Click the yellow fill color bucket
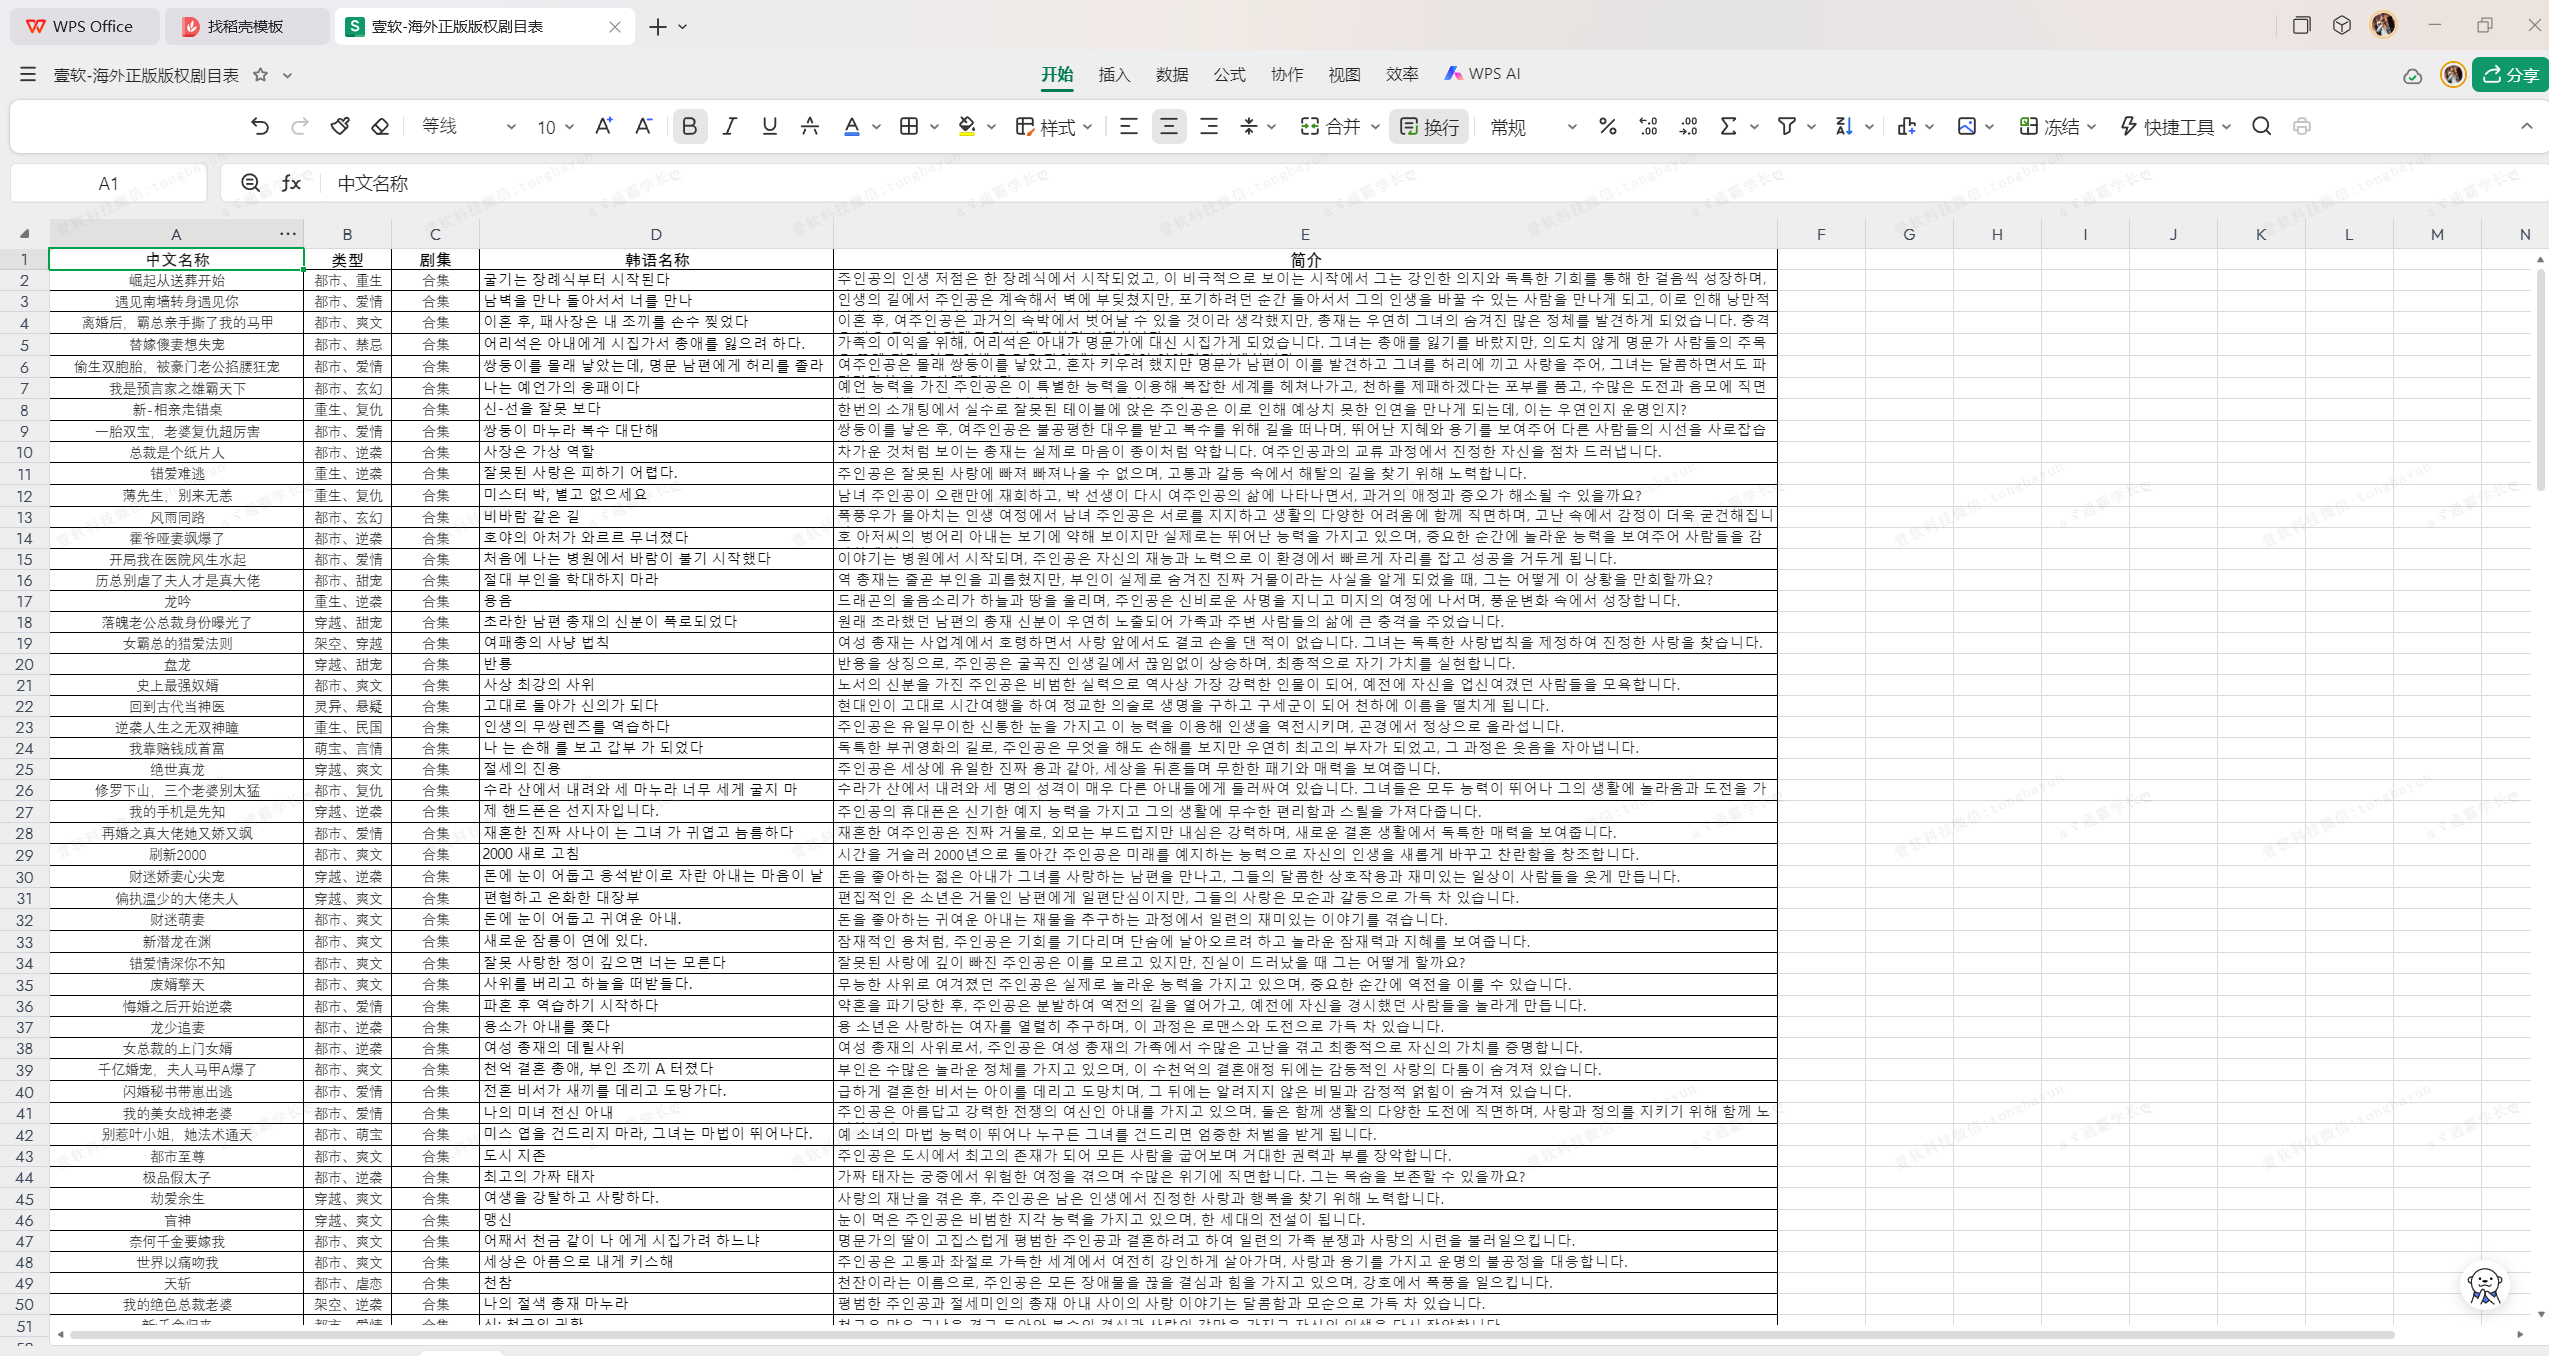 coord(966,127)
